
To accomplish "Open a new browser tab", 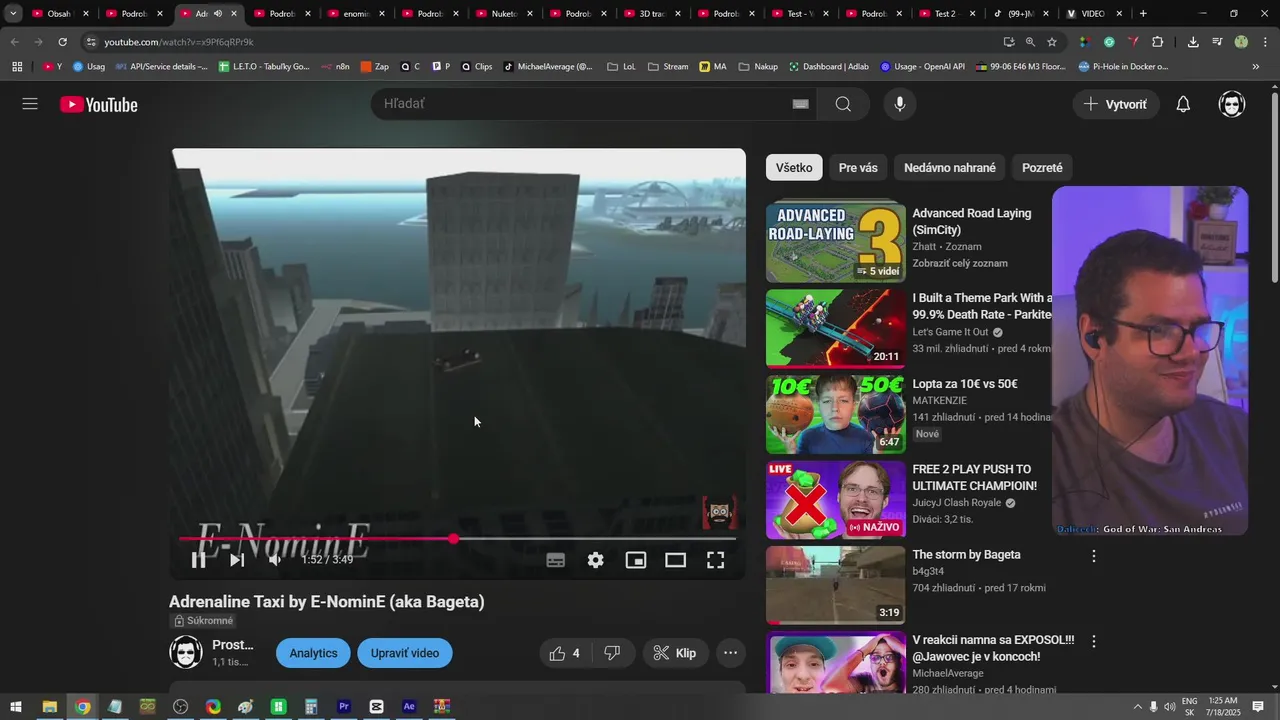I will point(1143,14).
